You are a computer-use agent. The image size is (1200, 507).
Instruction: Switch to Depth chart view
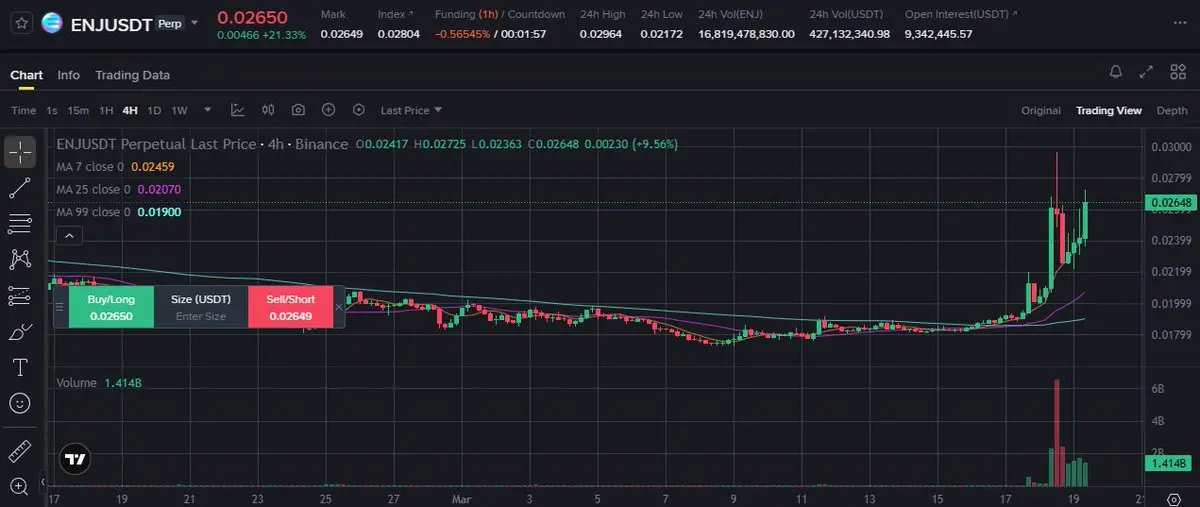pyautogui.click(x=1172, y=110)
